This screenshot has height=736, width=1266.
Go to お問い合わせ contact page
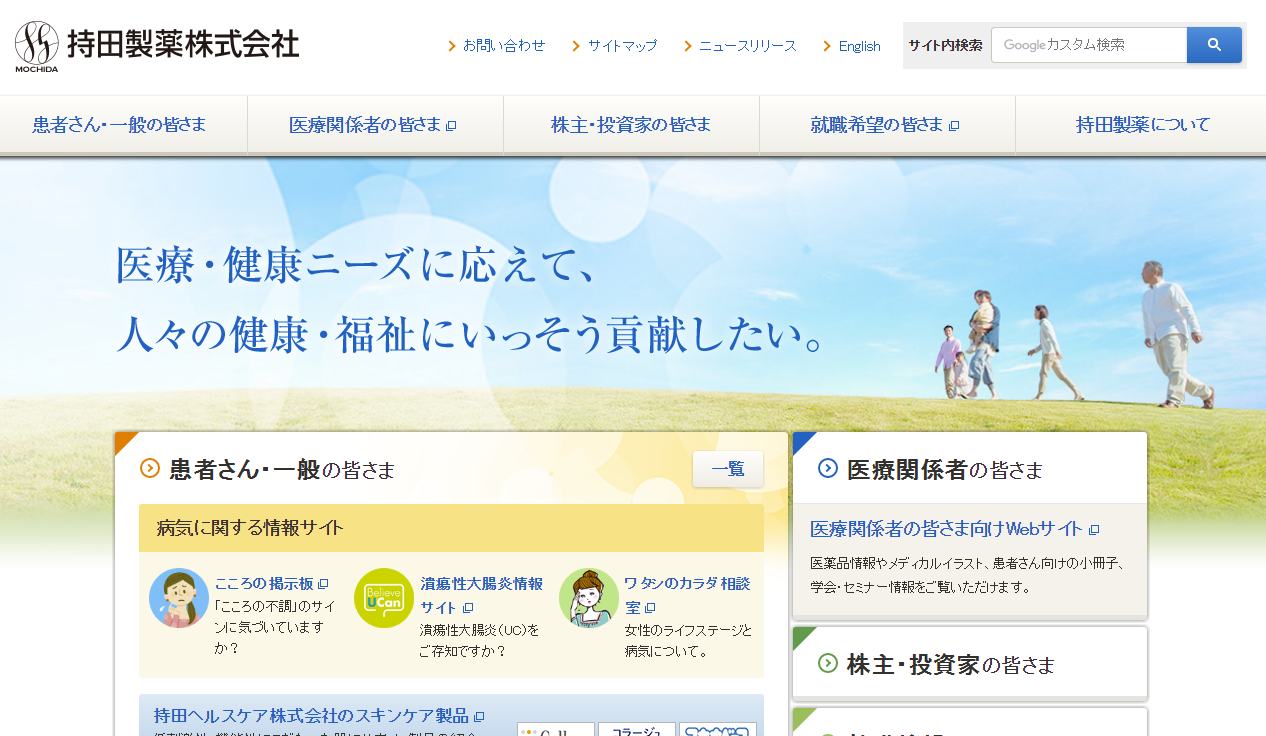point(504,46)
